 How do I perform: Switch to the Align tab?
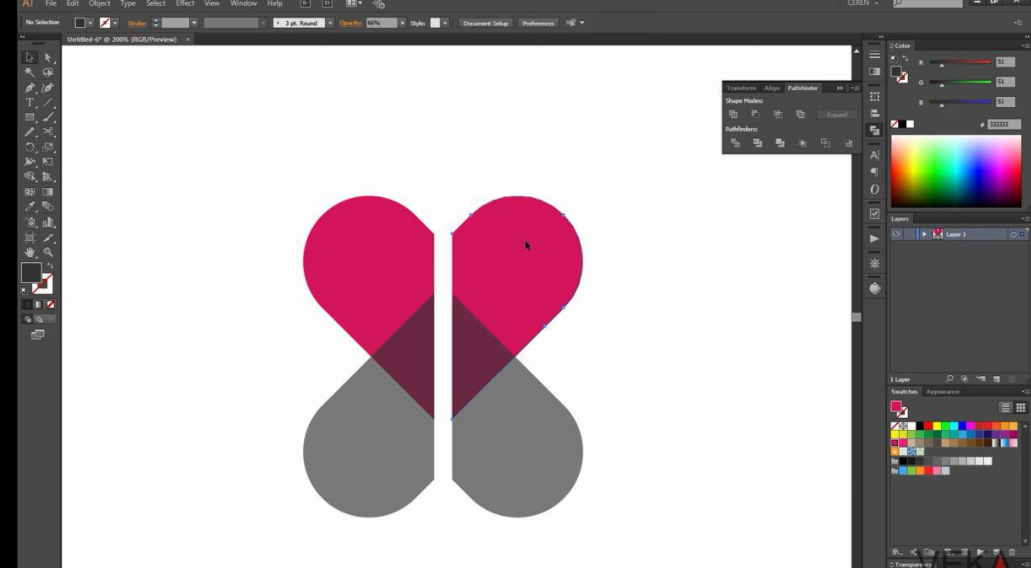tap(771, 88)
